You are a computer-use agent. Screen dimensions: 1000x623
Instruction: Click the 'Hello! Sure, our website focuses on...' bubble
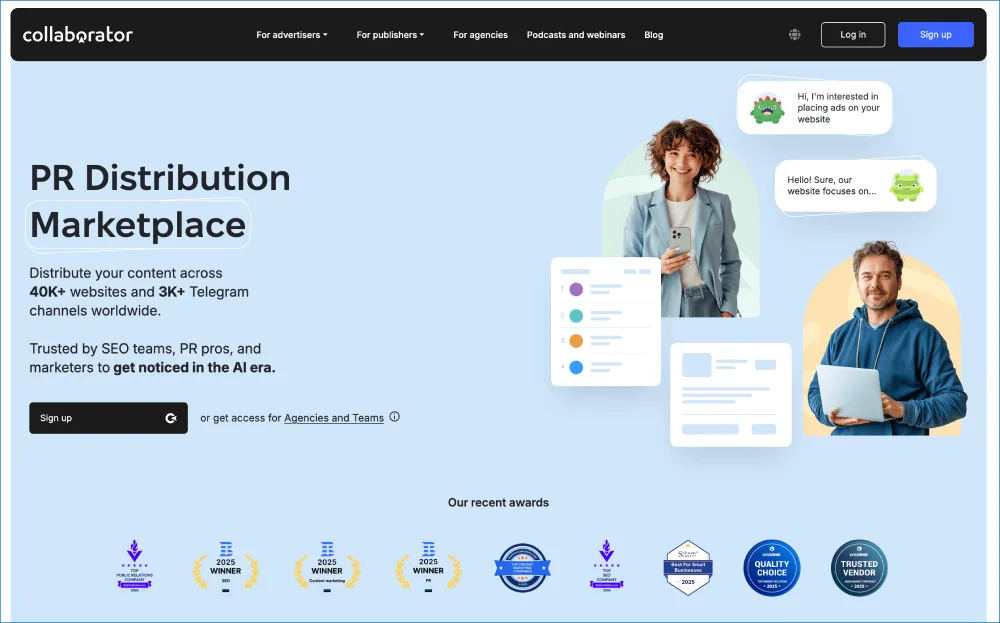(x=855, y=186)
